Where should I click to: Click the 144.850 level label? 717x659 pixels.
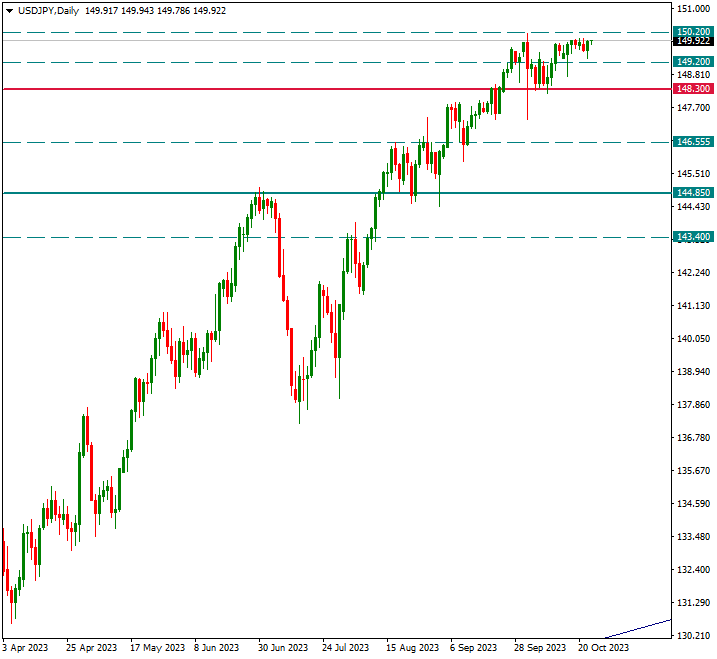click(693, 193)
